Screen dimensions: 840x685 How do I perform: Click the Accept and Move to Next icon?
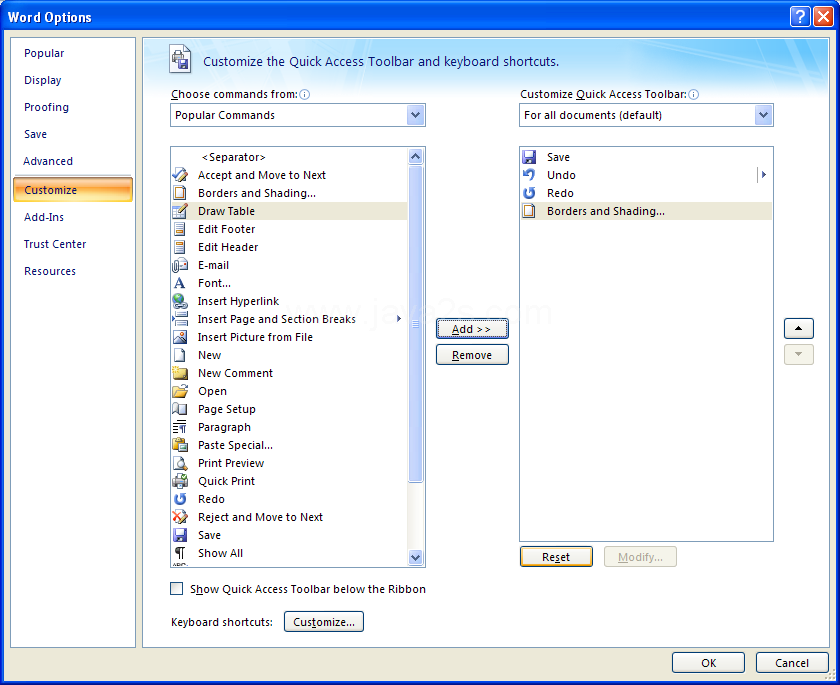pos(180,175)
